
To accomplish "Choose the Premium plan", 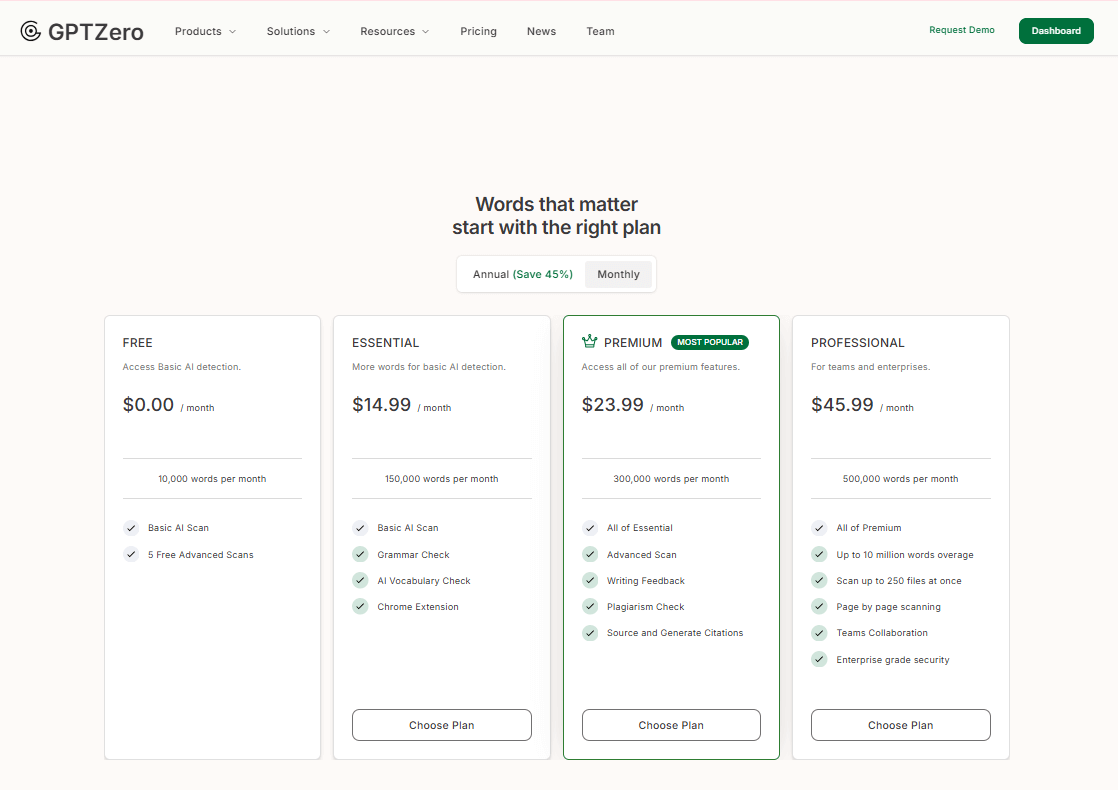I will (x=671, y=725).
